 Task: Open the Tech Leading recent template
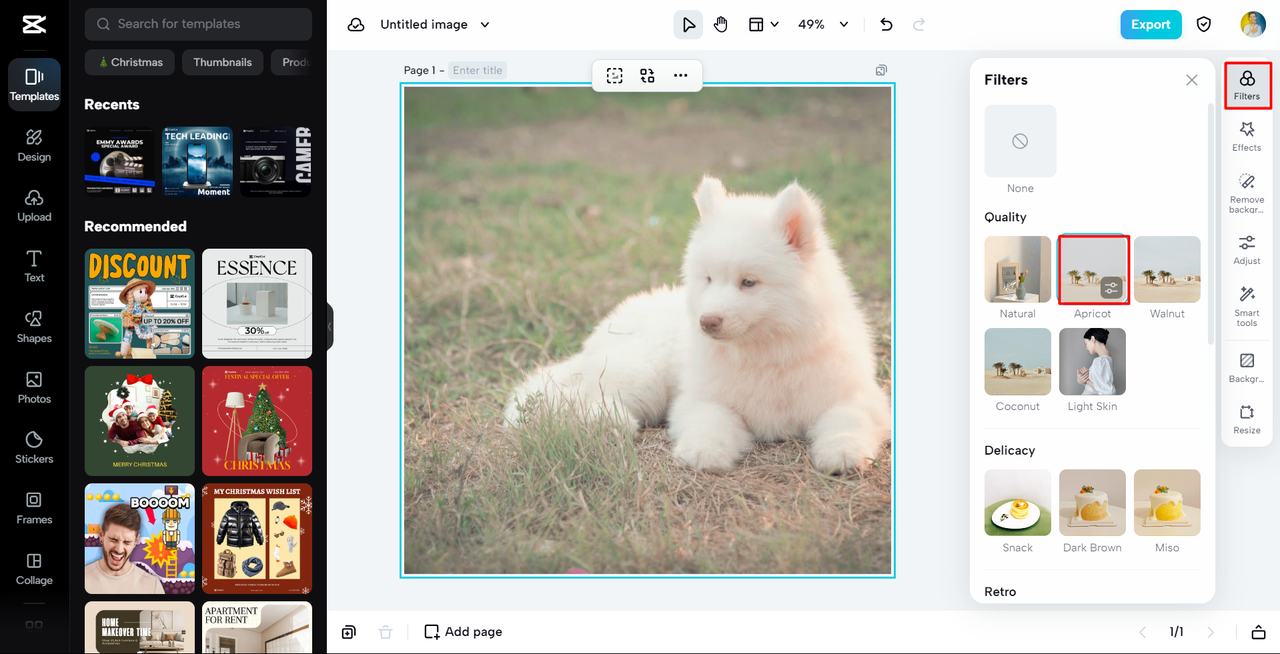[197, 162]
